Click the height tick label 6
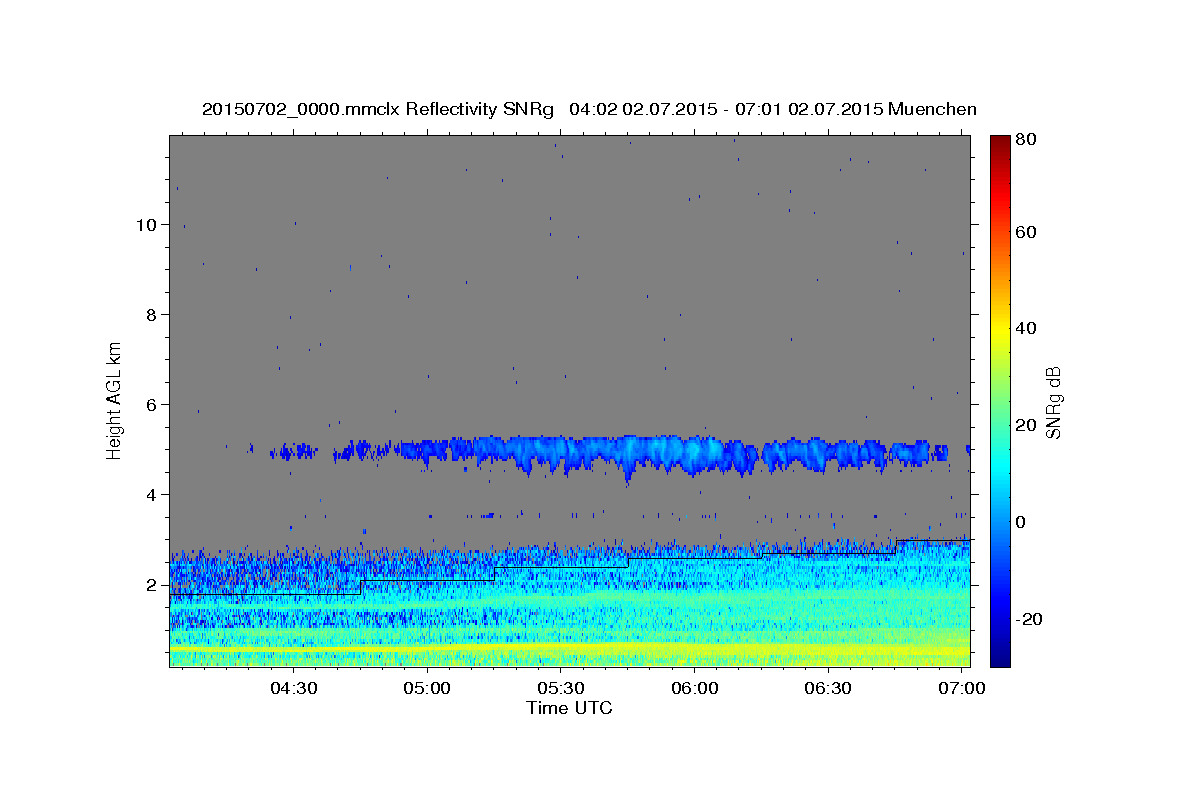The height and width of the screenshot is (800, 1200). tap(152, 404)
